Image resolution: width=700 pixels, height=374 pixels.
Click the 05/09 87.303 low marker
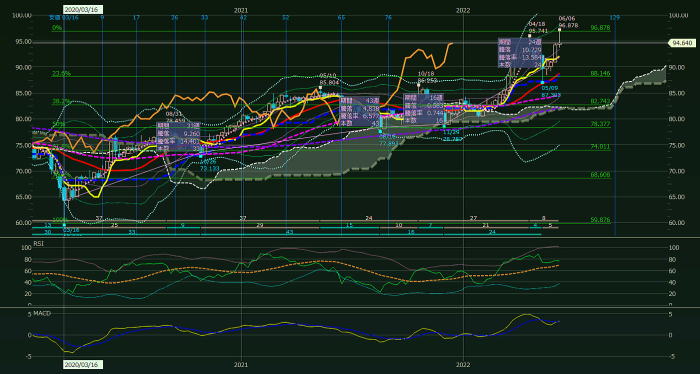coord(551,92)
